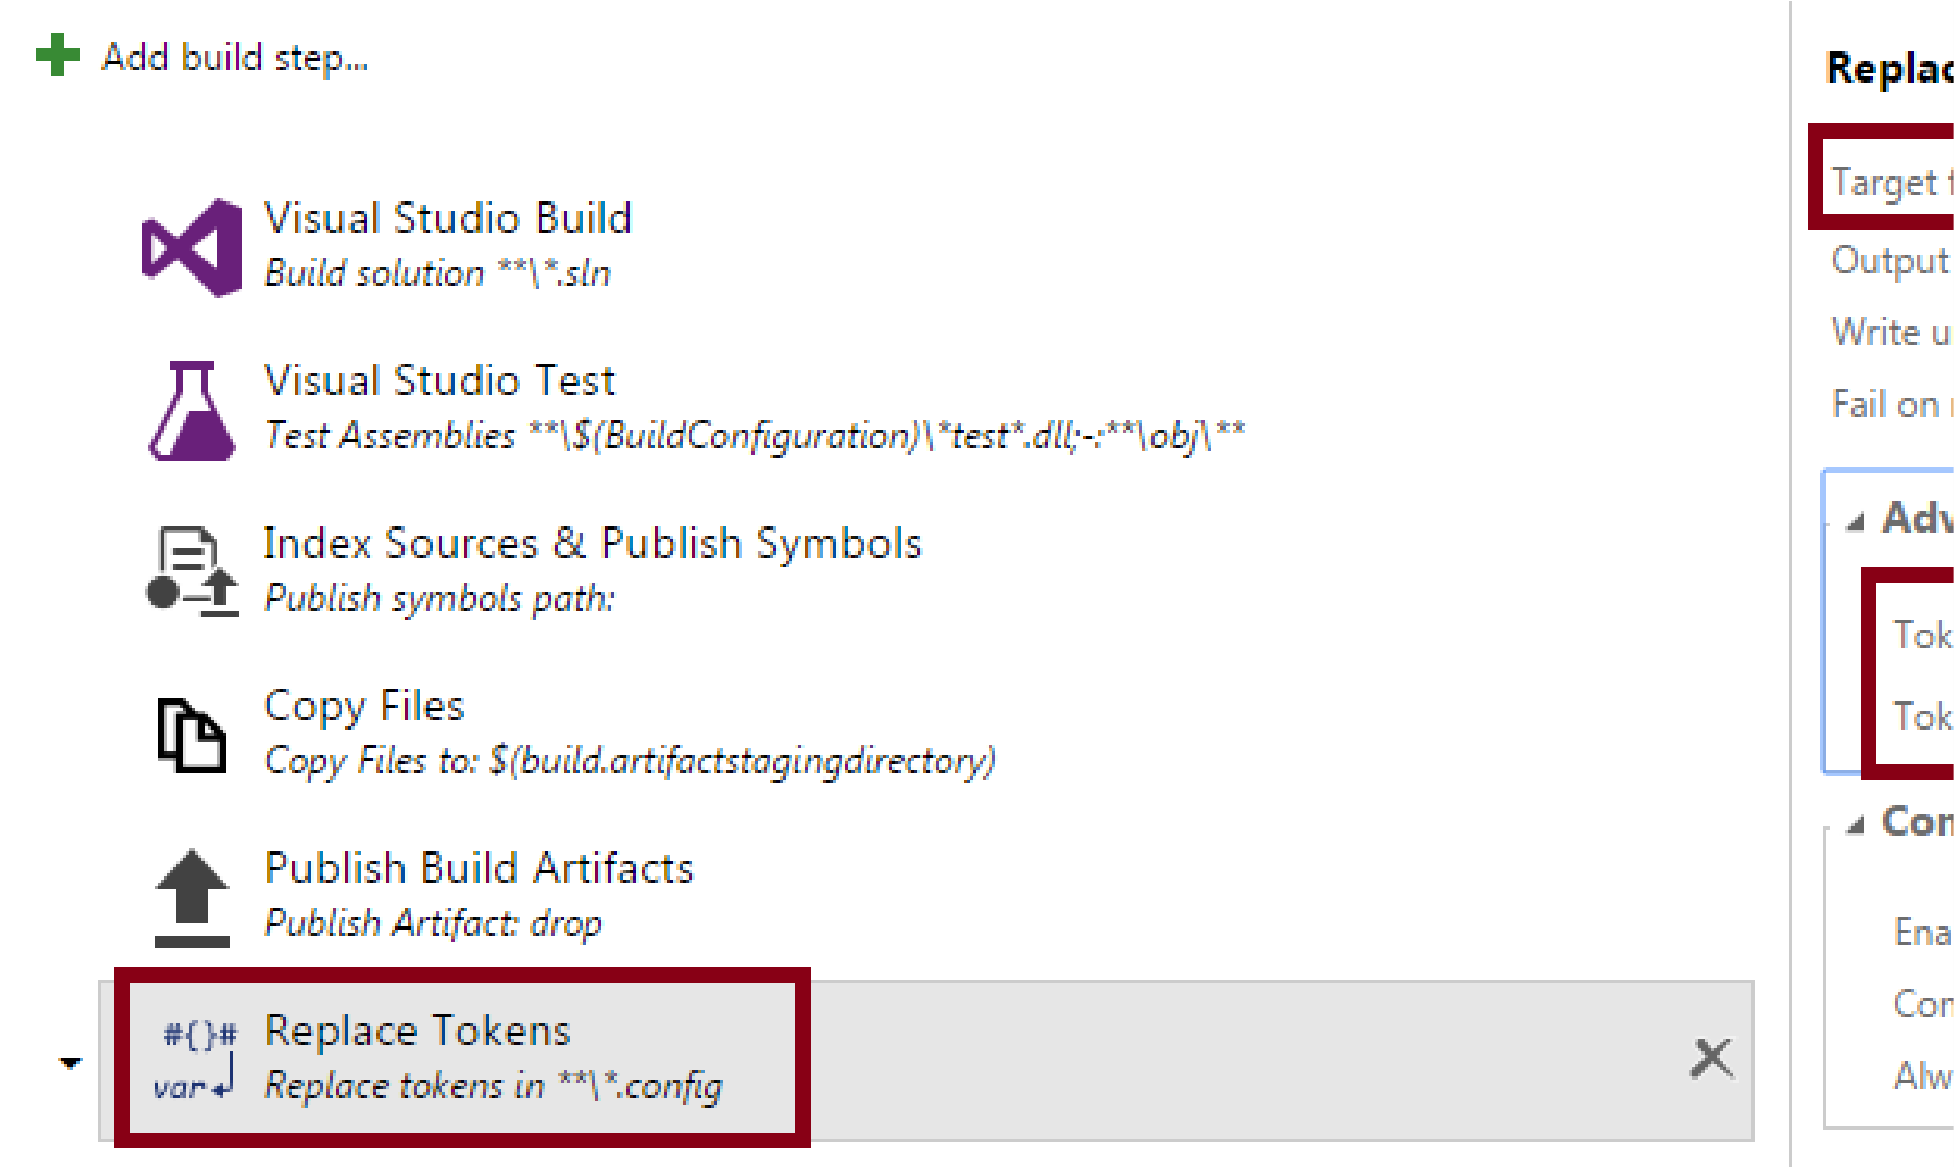Click the Copy Files documents icon
The height and width of the screenshot is (1167, 1954).
(191, 735)
